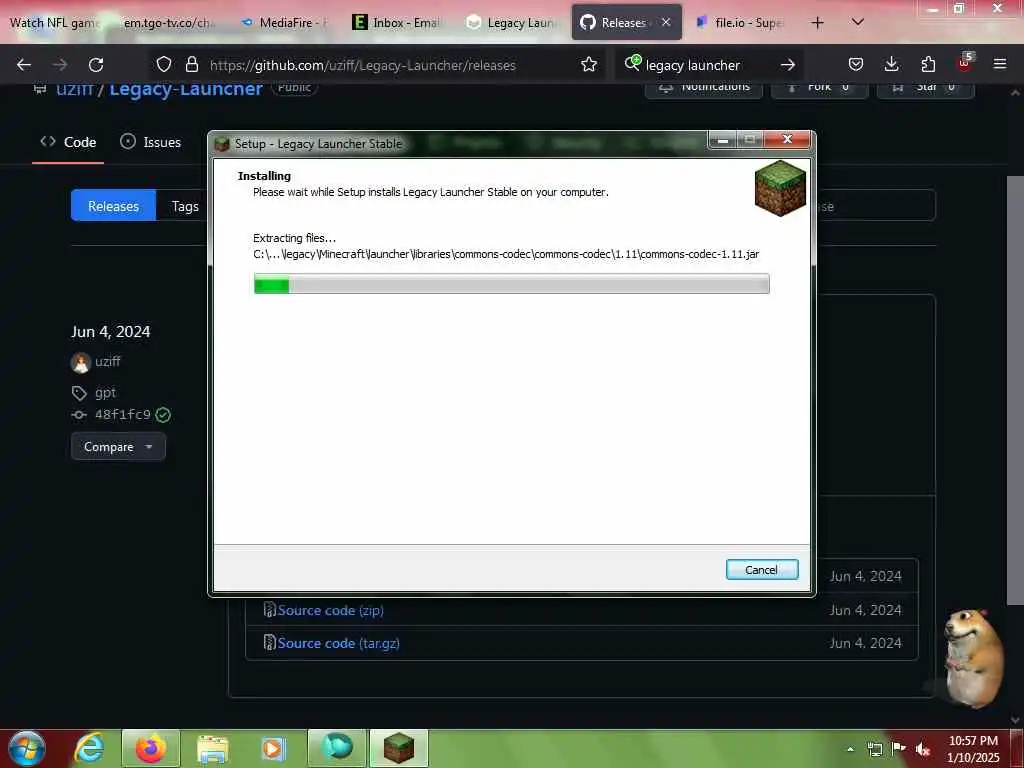This screenshot has height=768, width=1024.
Task: Cancel the Legacy Launcher setup
Action: 761,569
